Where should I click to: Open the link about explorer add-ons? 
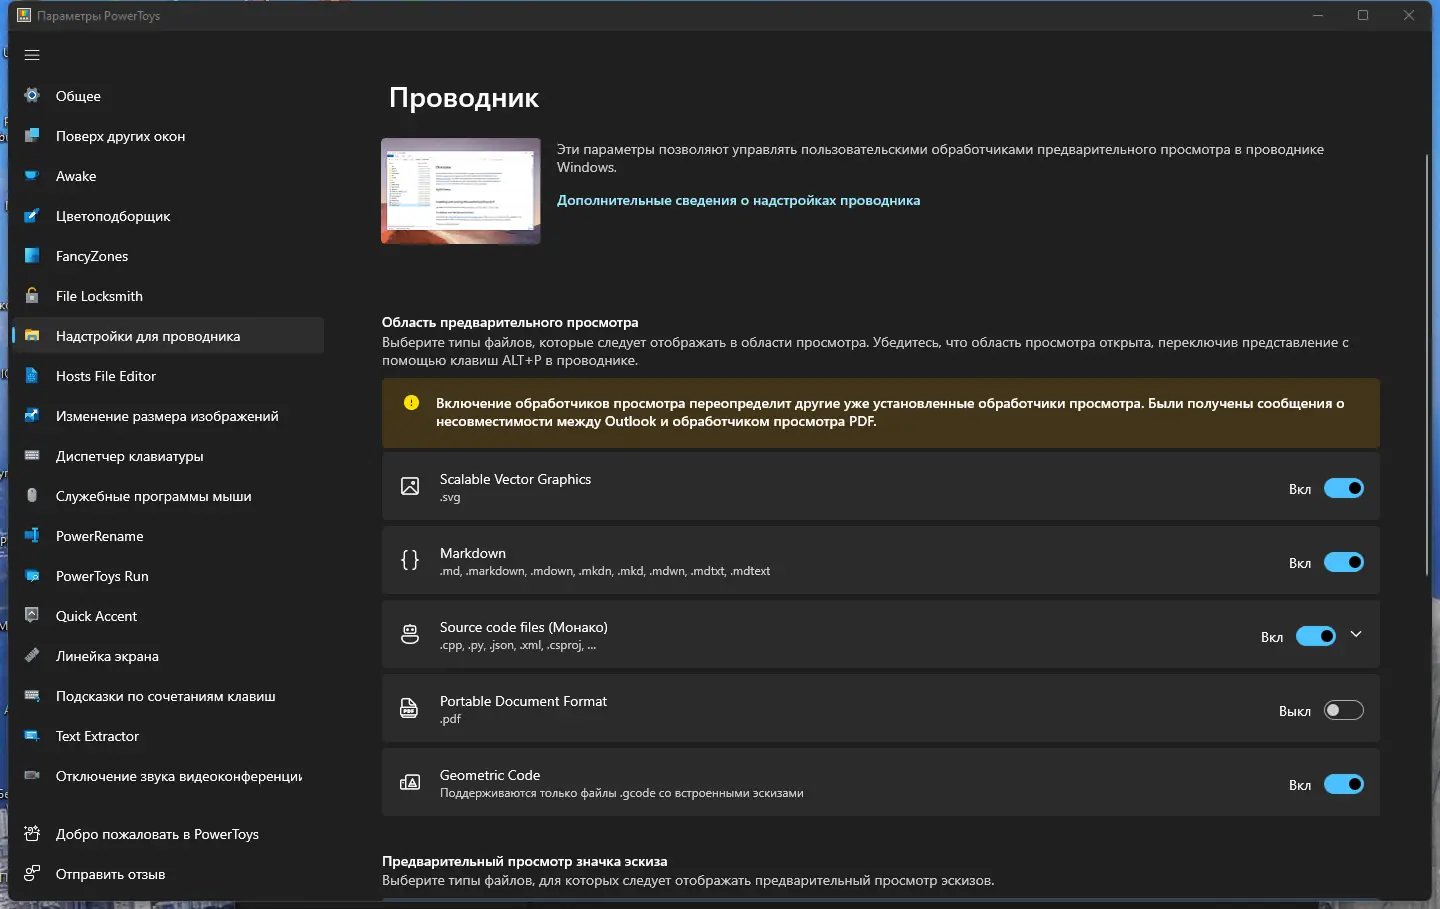738,200
